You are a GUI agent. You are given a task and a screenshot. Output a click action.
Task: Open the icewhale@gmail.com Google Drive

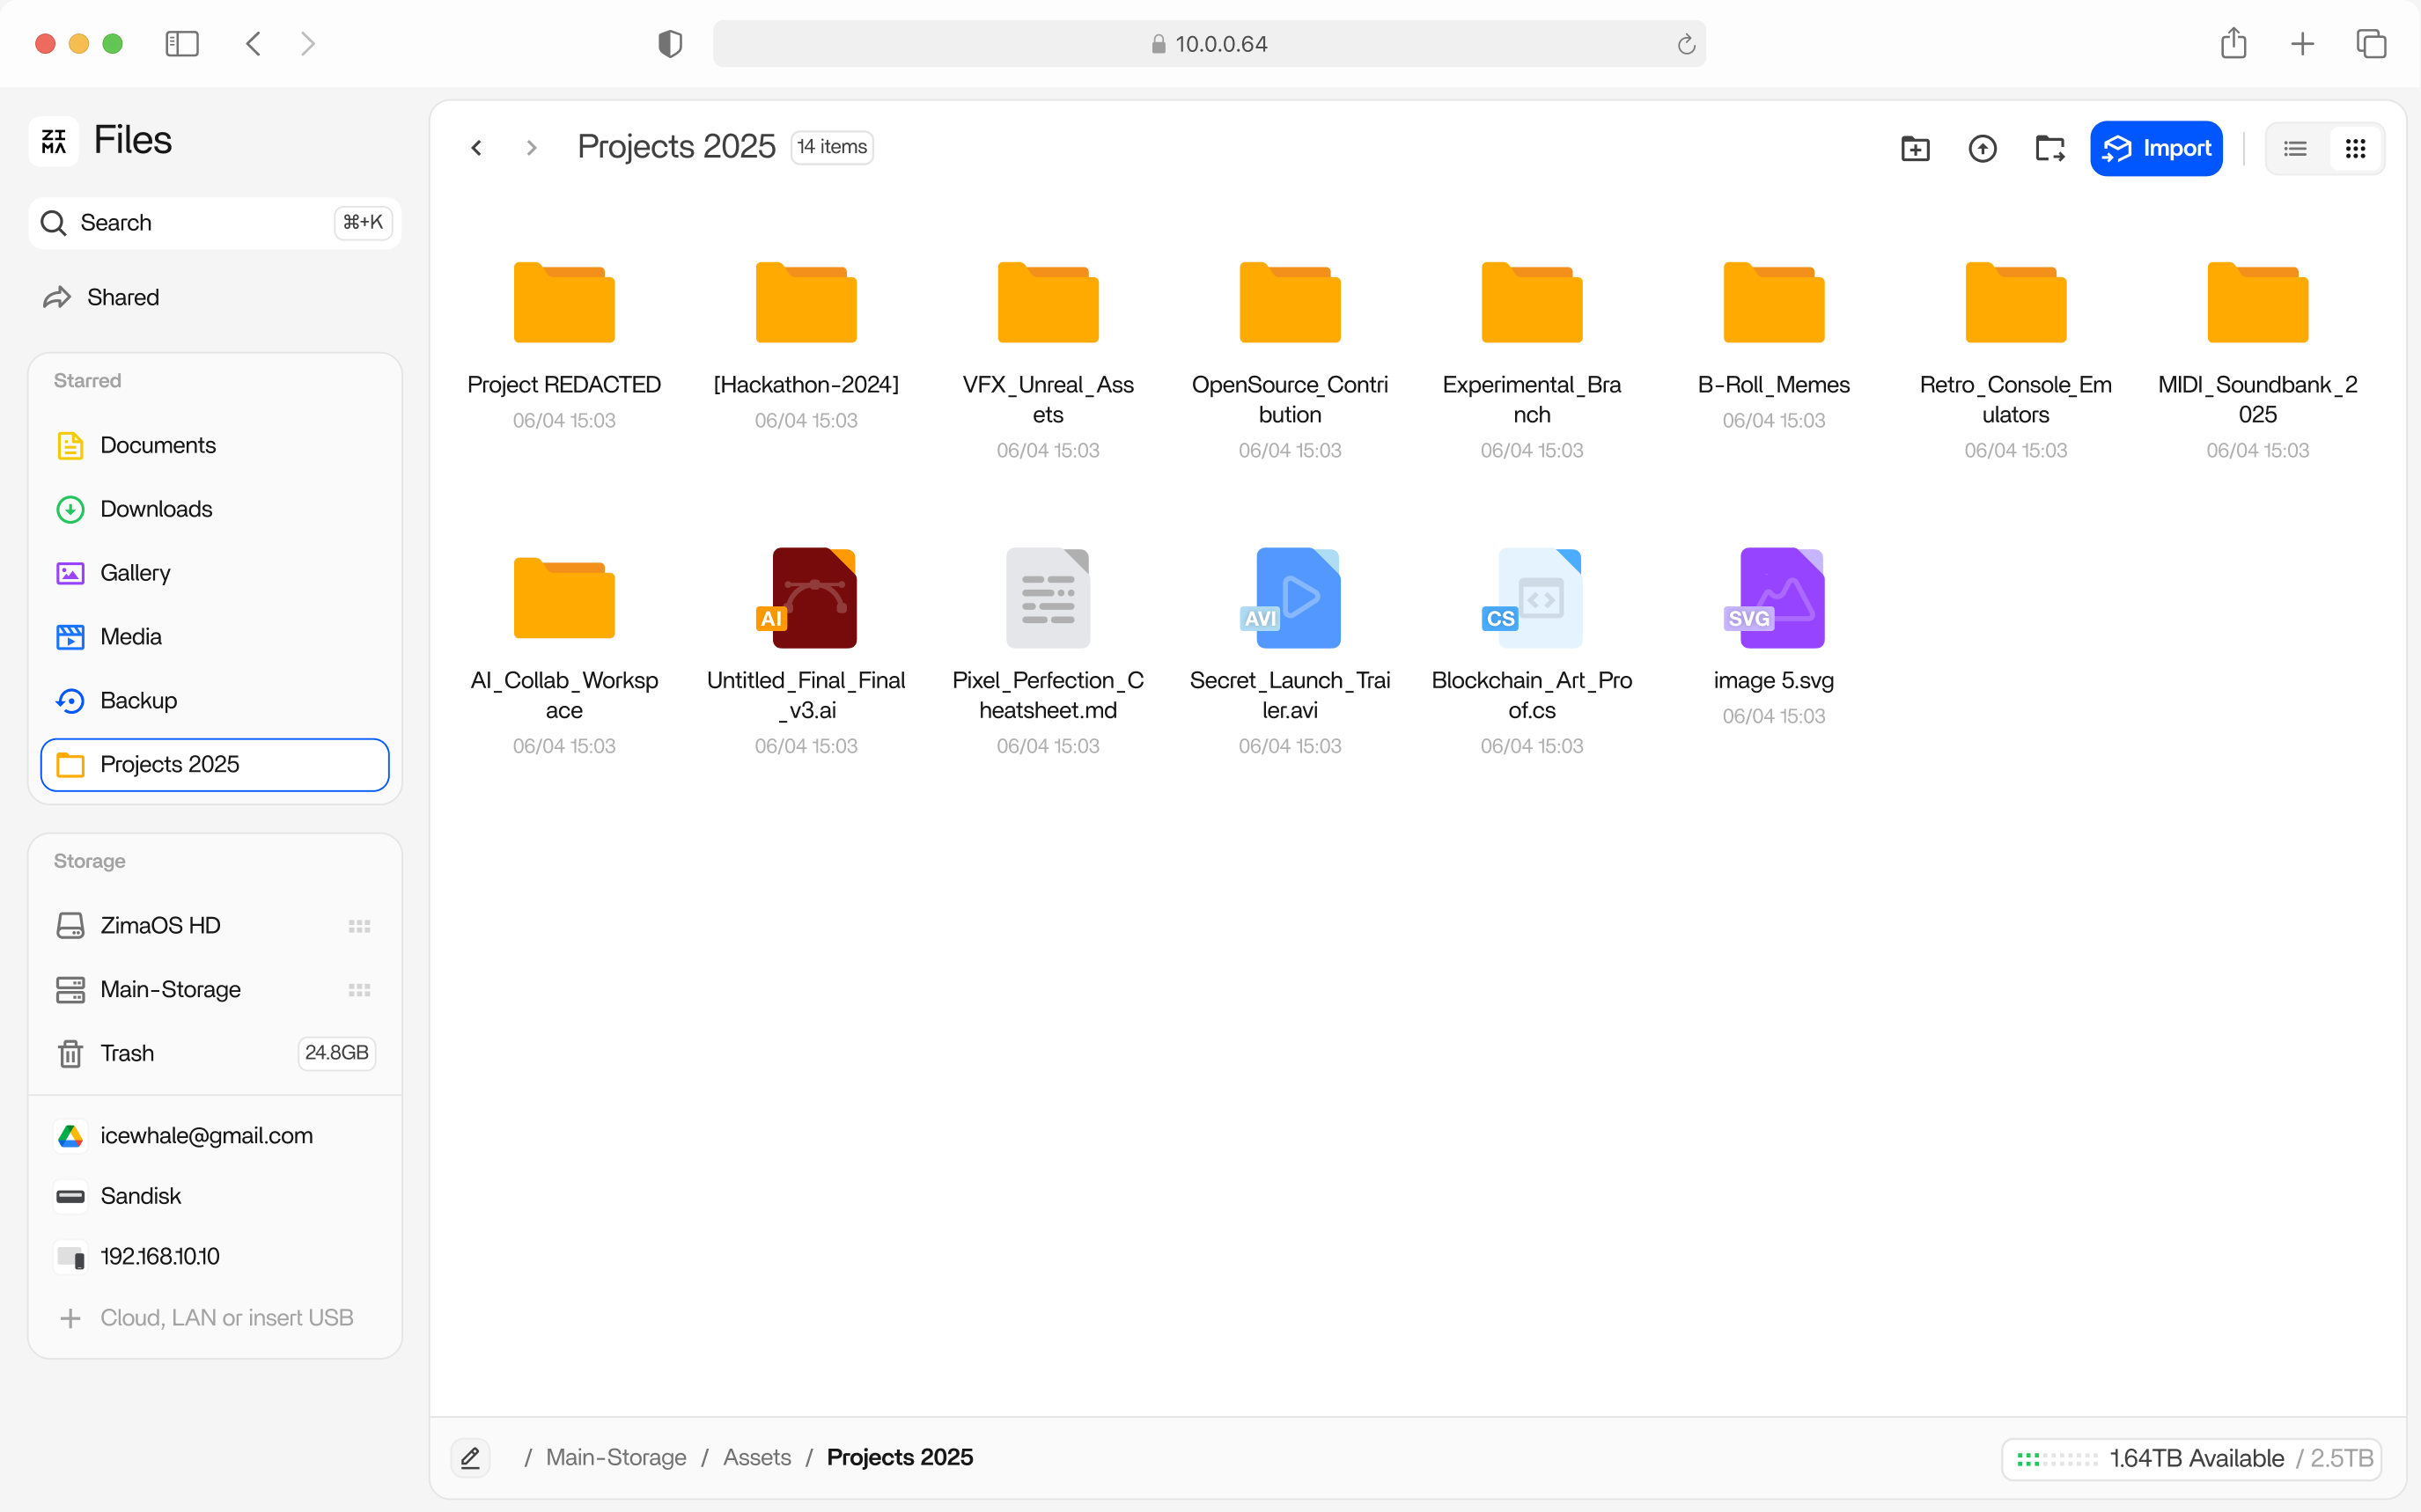[x=206, y=1135]
